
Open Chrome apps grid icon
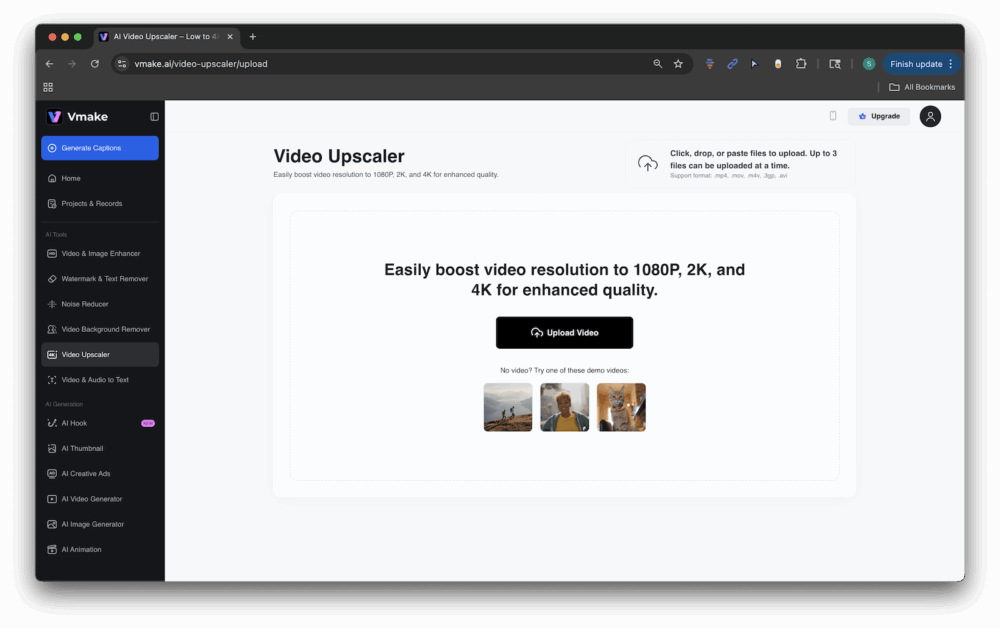[48, 87]
